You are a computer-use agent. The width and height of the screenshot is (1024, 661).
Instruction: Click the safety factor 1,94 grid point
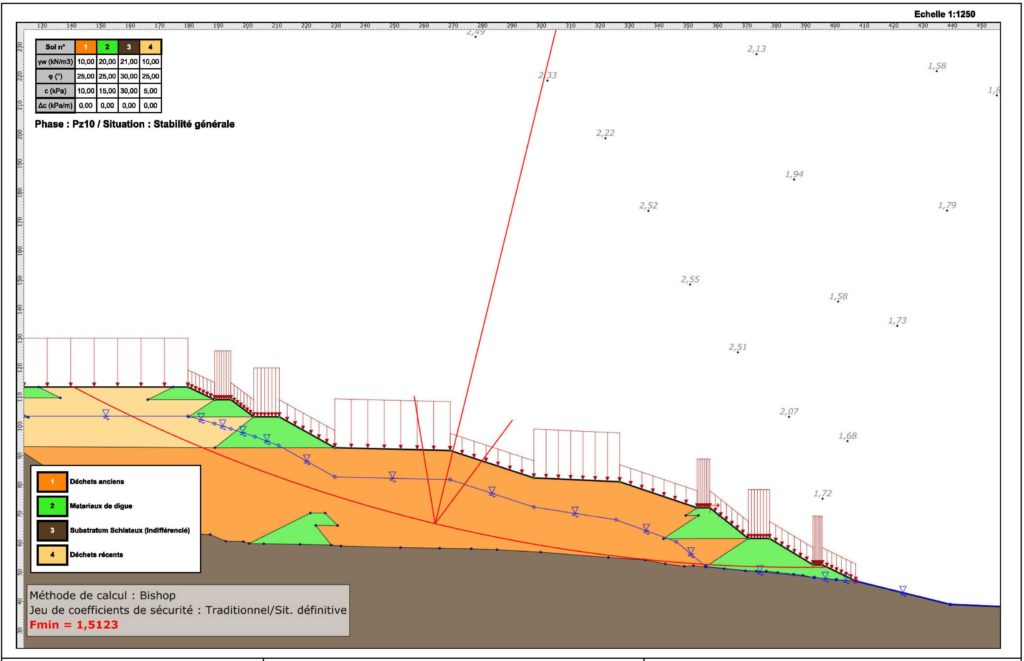tap(794, 175)
